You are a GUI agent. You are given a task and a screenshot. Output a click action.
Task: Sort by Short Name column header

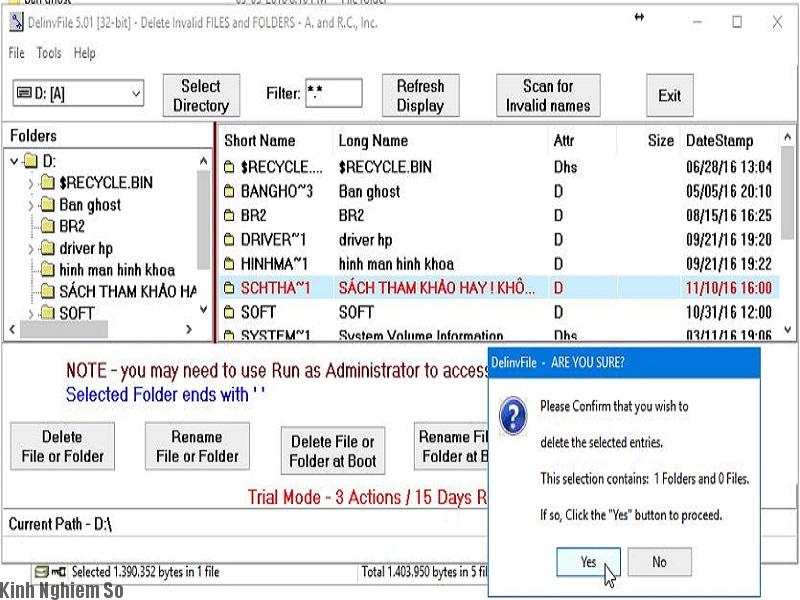click(x=260, y=140)
